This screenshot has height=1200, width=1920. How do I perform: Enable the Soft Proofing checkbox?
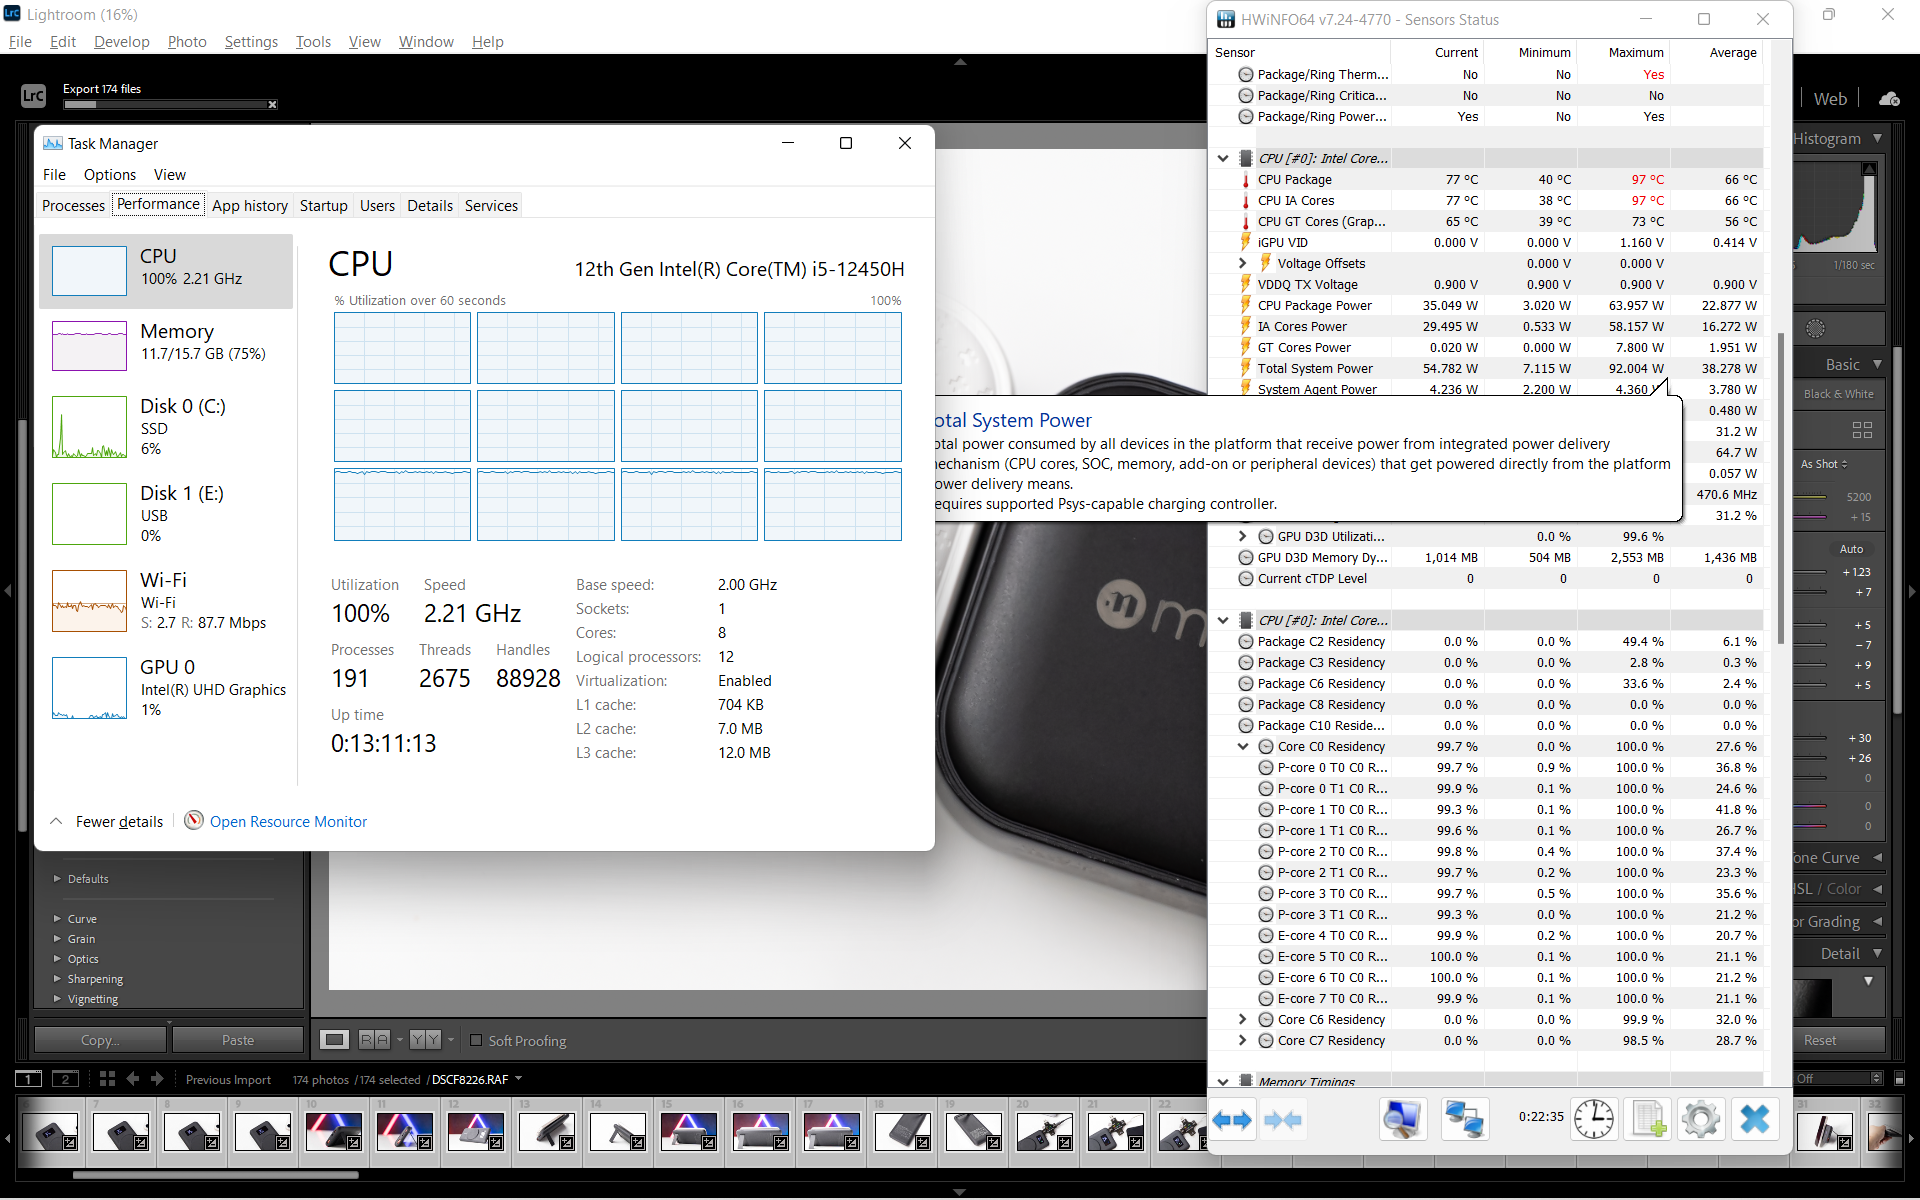tap(476, 1040)
